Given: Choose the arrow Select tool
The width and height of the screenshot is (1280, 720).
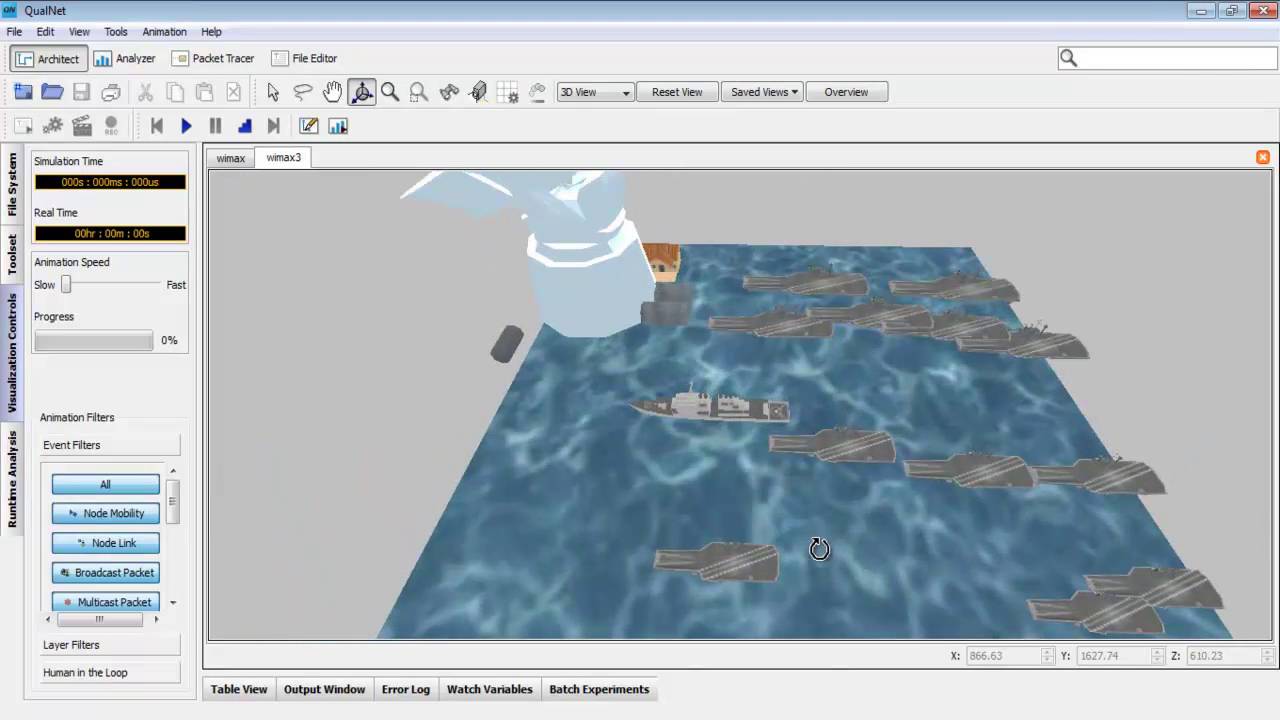Looking at the screenshot, I should (x=273, y=92).
